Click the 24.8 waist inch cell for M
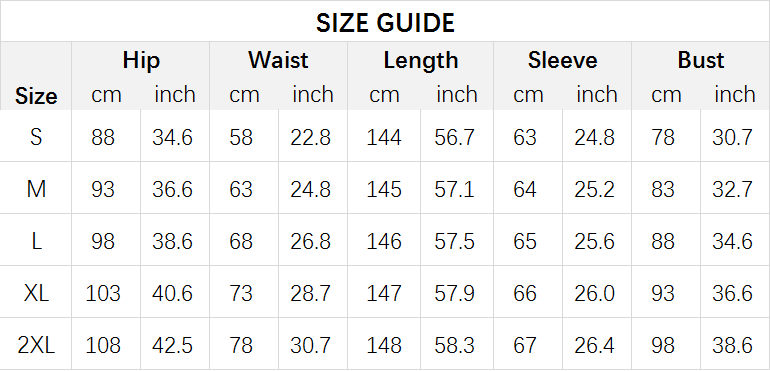 [310, 189]
